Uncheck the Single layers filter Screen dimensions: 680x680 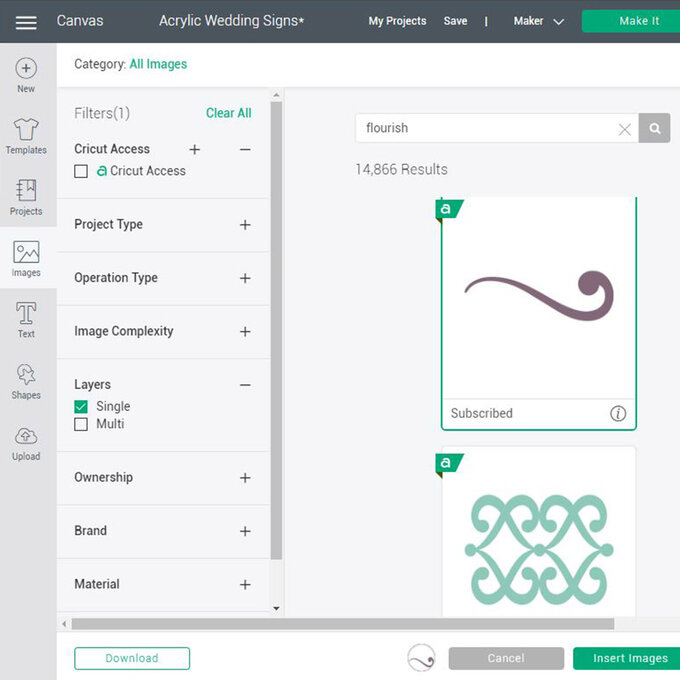click(81, 406)
